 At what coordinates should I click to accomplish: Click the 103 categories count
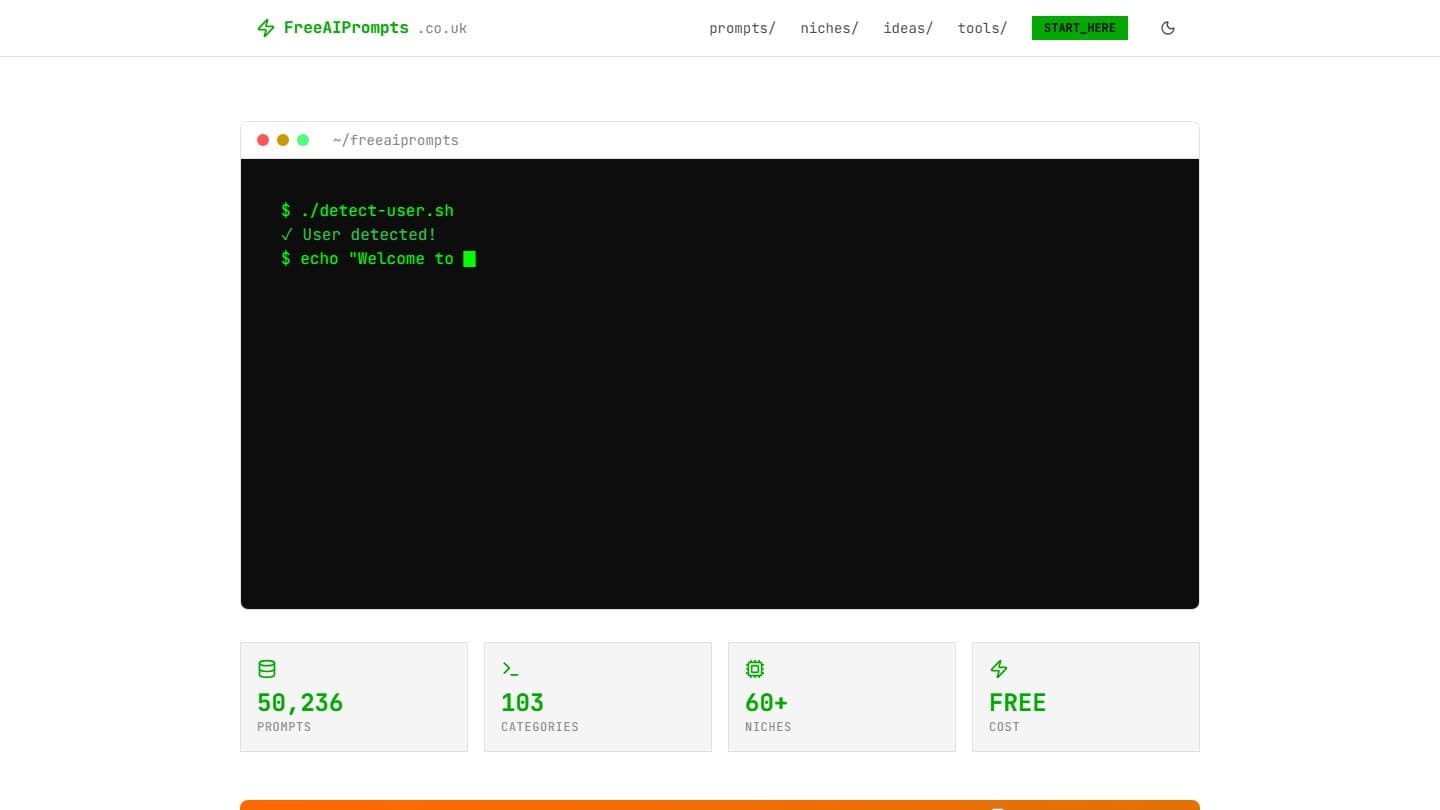click(x=522, y=702)
